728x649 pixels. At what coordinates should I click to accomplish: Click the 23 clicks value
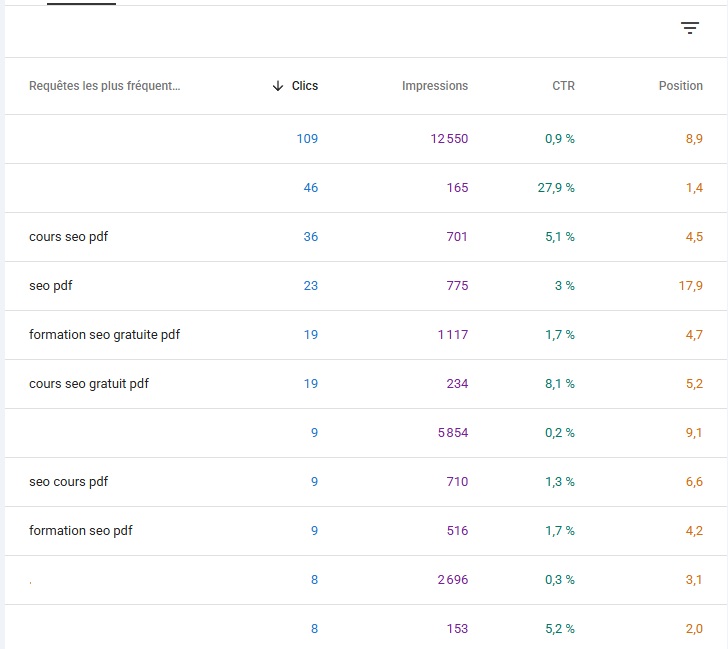[311, 286]
